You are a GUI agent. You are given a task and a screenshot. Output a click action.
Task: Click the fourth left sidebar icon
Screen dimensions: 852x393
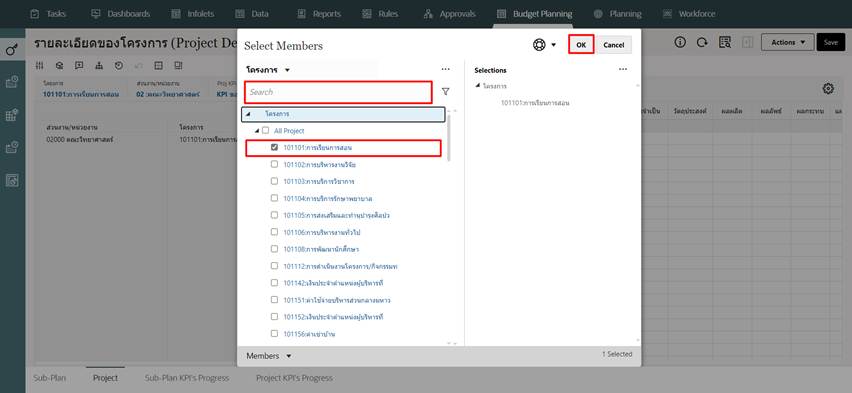click(x=12, y=147)
